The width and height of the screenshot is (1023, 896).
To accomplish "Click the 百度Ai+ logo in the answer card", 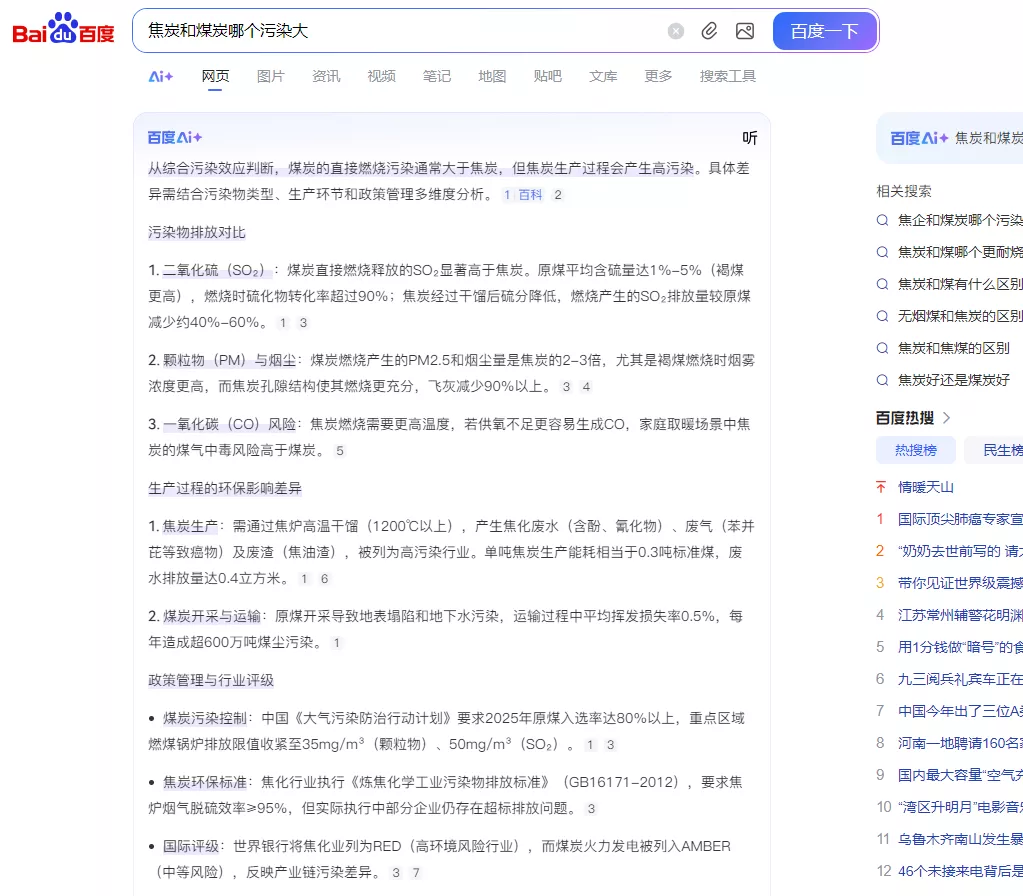I will [175, 138].
